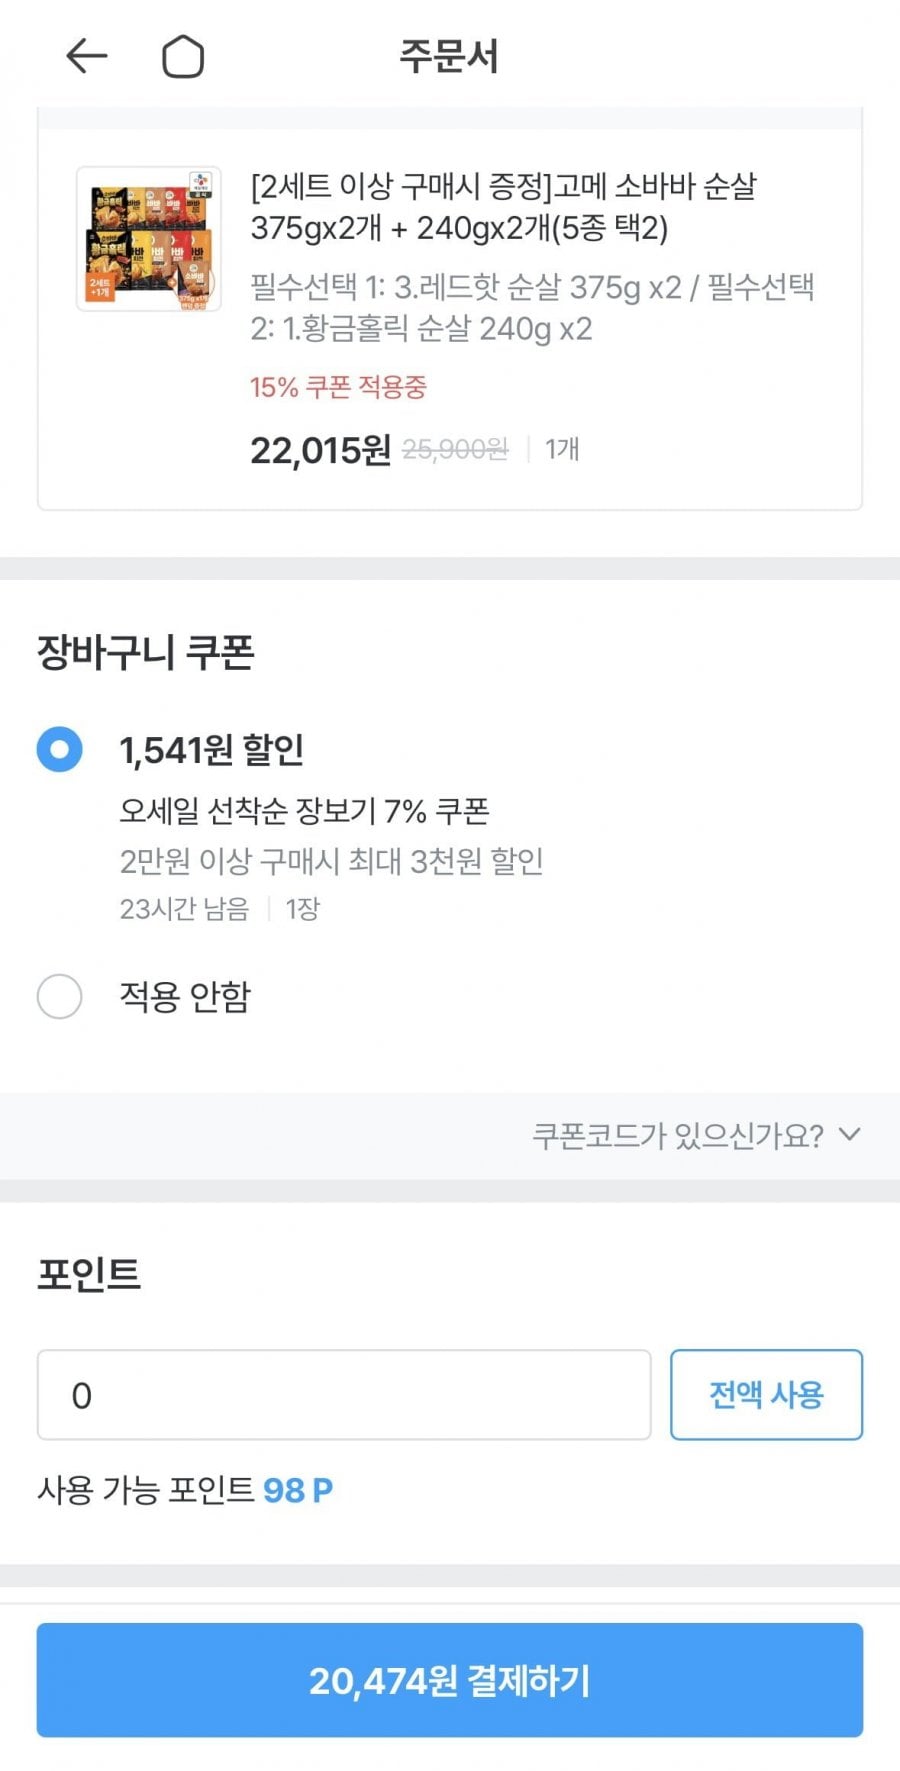This screenshot has height=1771, width=900.
Task: Go back using the left arrow icon
Action: pos(86,57)
